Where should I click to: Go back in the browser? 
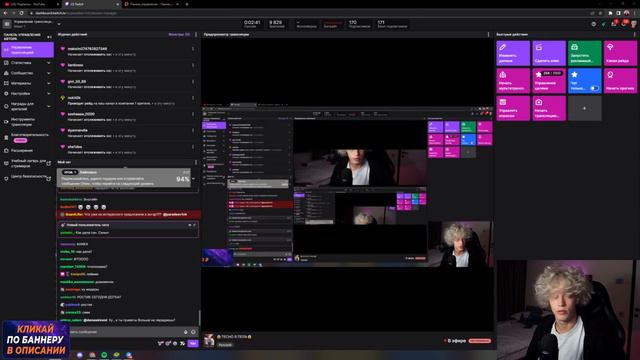coord(5,13)
